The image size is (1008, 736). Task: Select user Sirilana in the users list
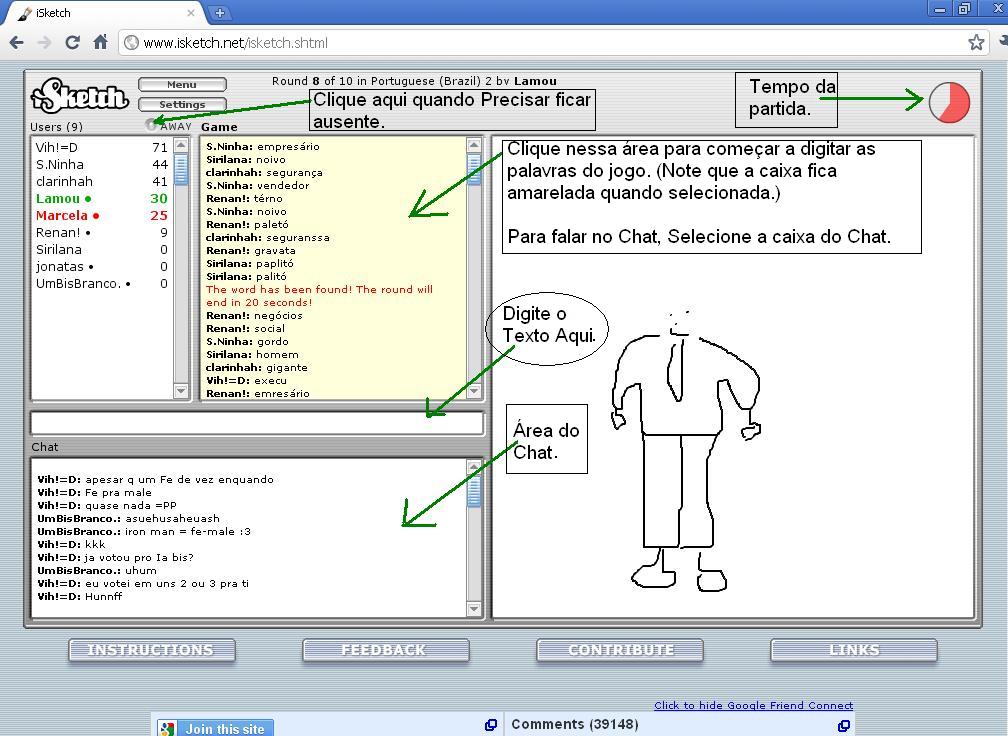102,249
